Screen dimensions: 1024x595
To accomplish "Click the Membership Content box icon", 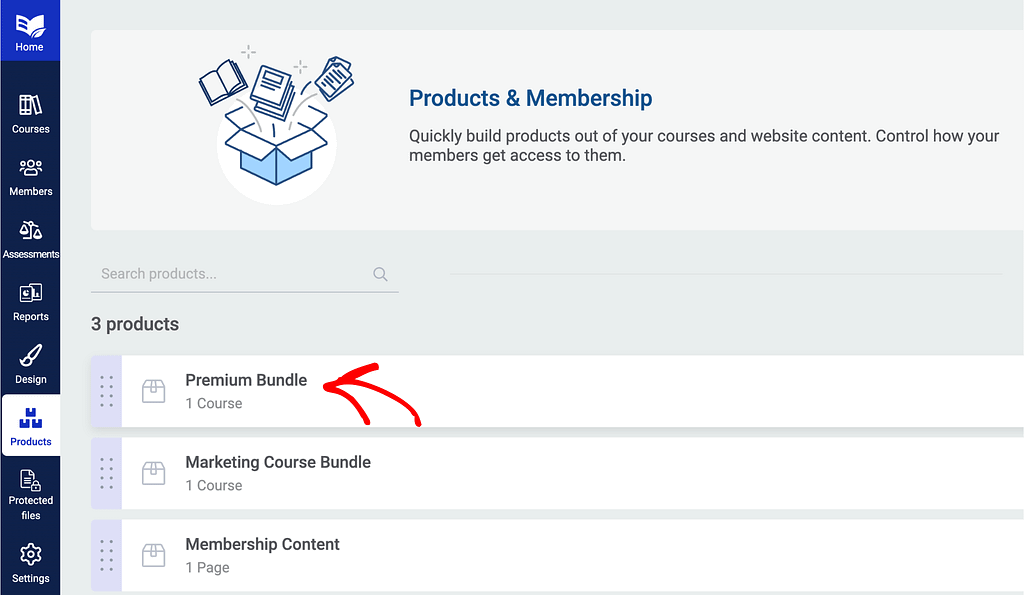I will (x=153, y=555).
